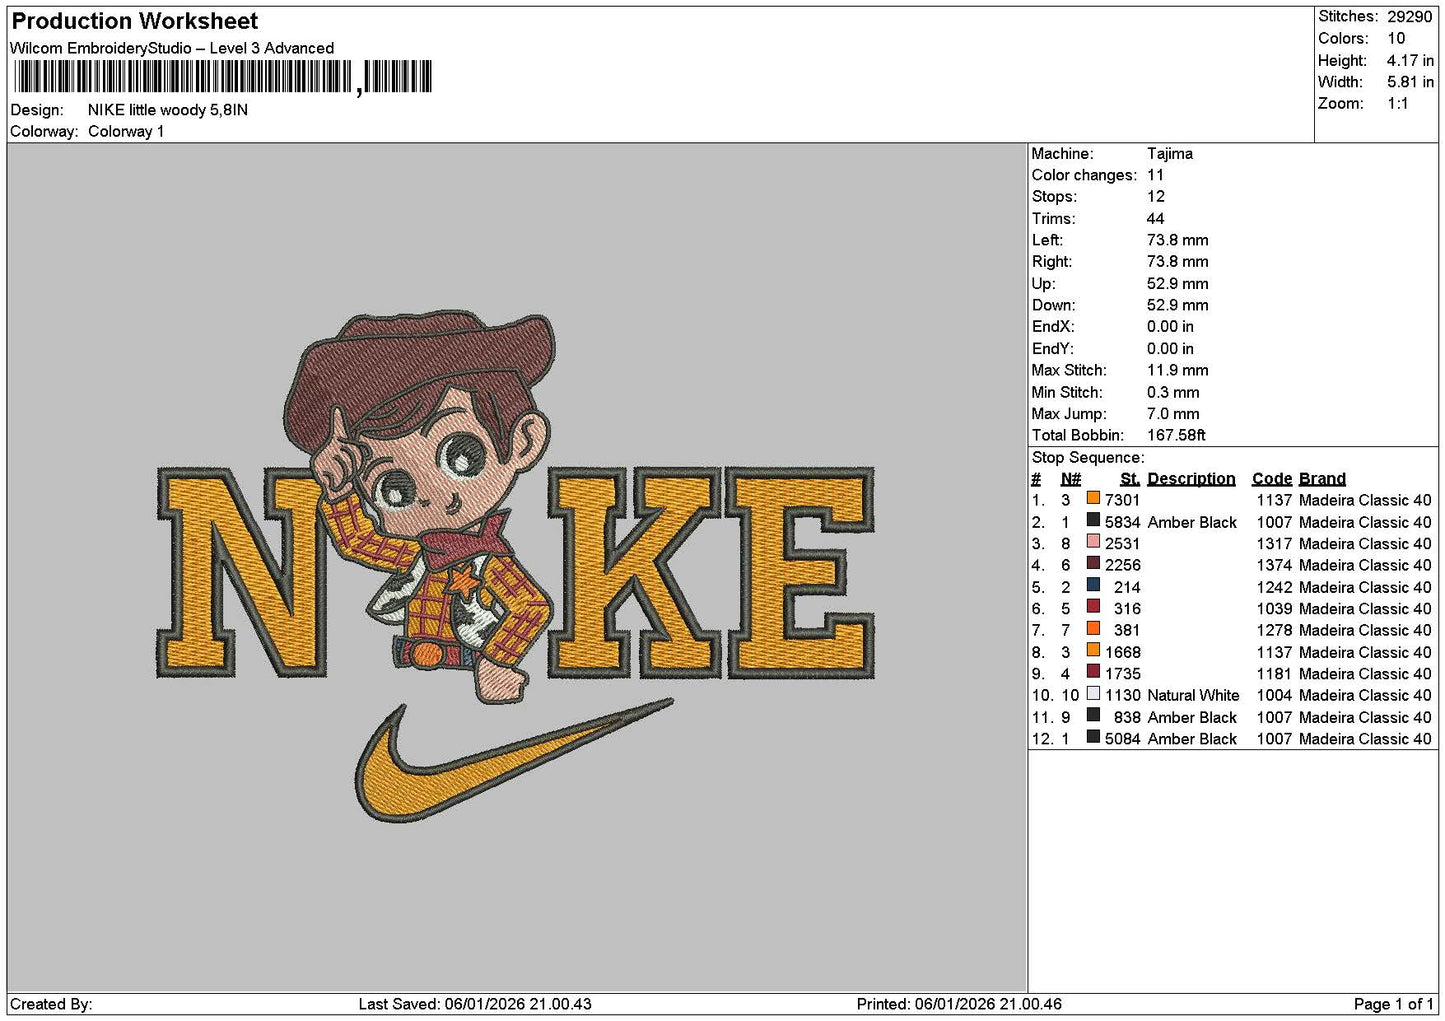Click the 'Right:' measurement label
The image size is (1445, 1021).
click(x=1052, y=262)
